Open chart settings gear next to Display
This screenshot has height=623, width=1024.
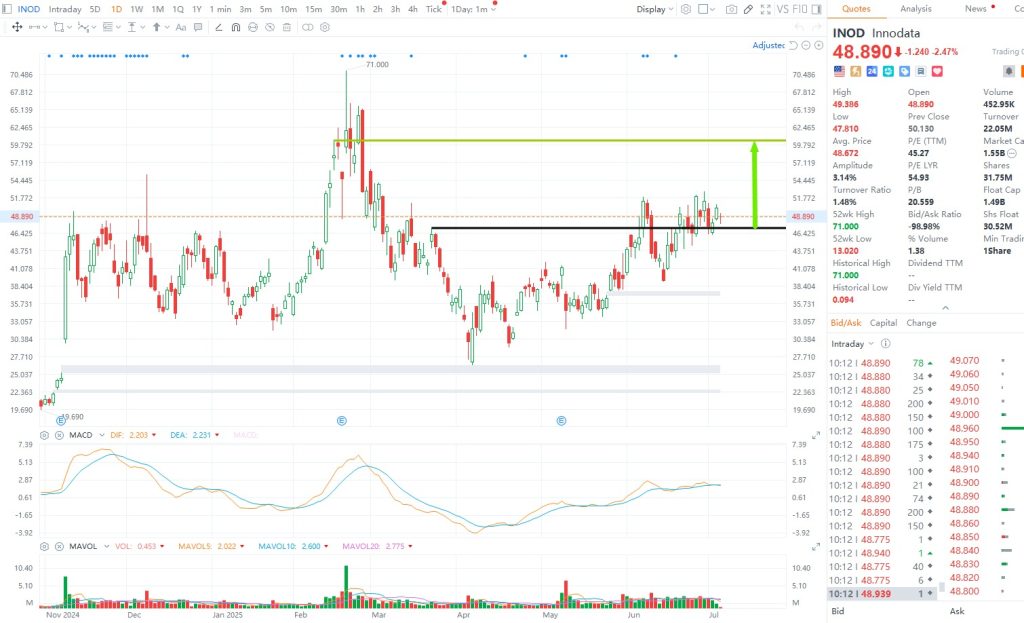point(685,9)
